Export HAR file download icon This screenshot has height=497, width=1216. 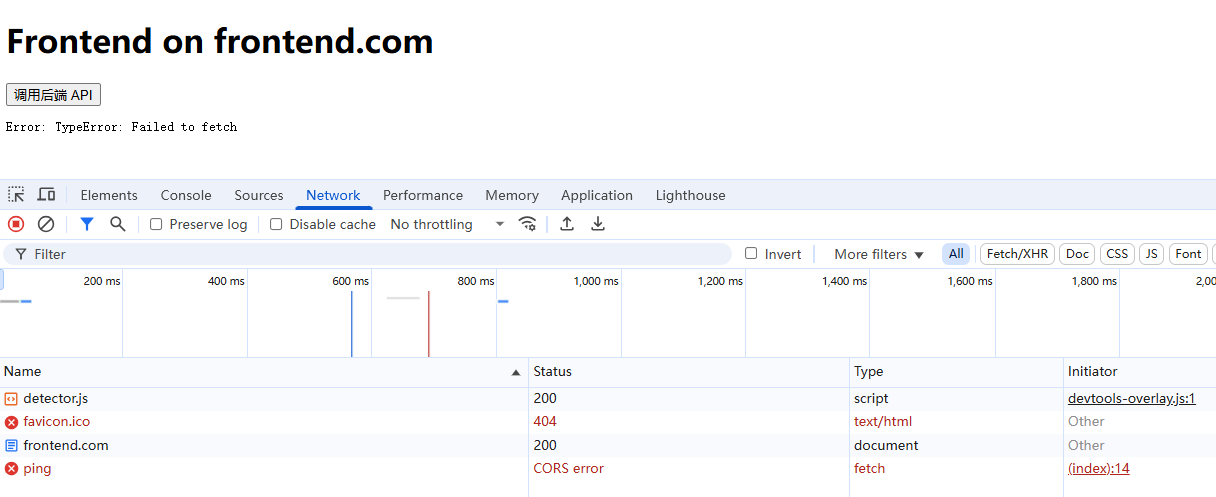pos(598,224)
